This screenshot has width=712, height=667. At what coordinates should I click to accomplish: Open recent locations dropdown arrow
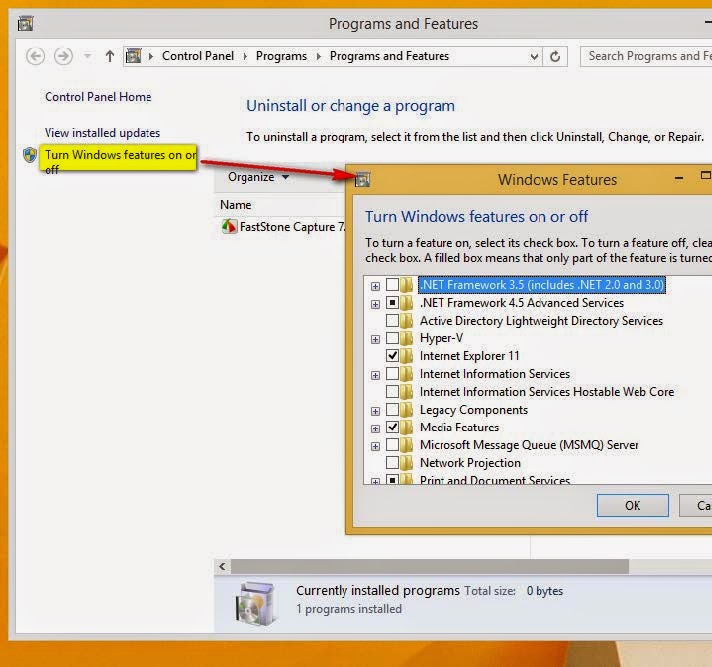click(88, 56)
